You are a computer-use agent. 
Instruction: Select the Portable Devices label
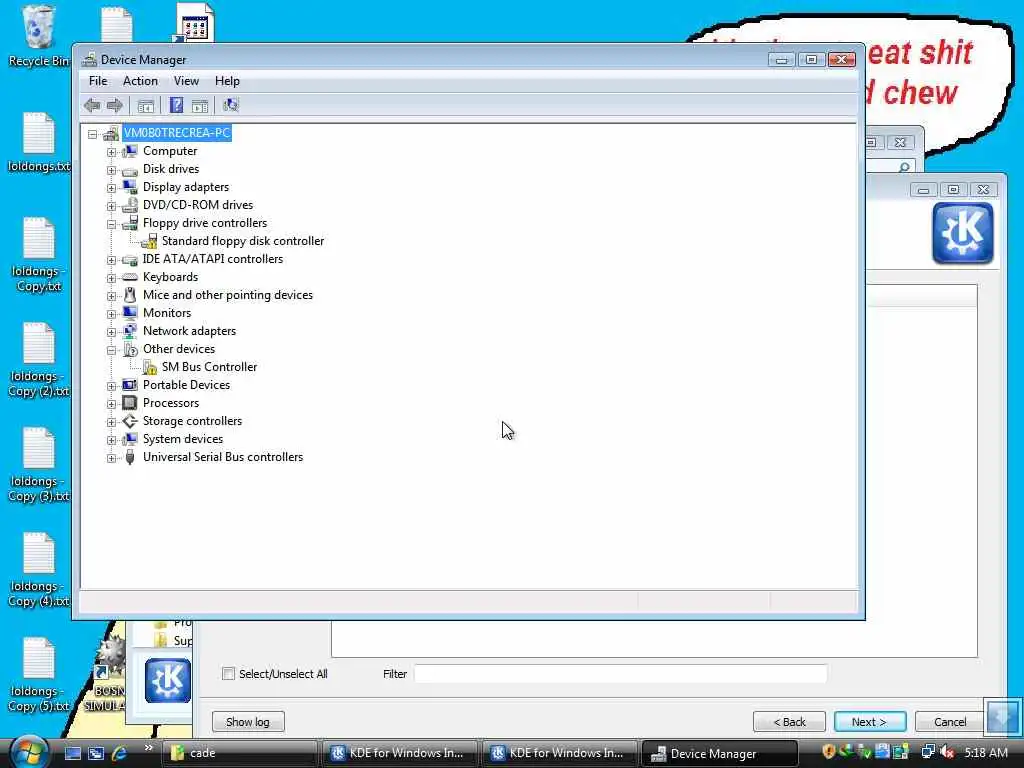(187, 385)
